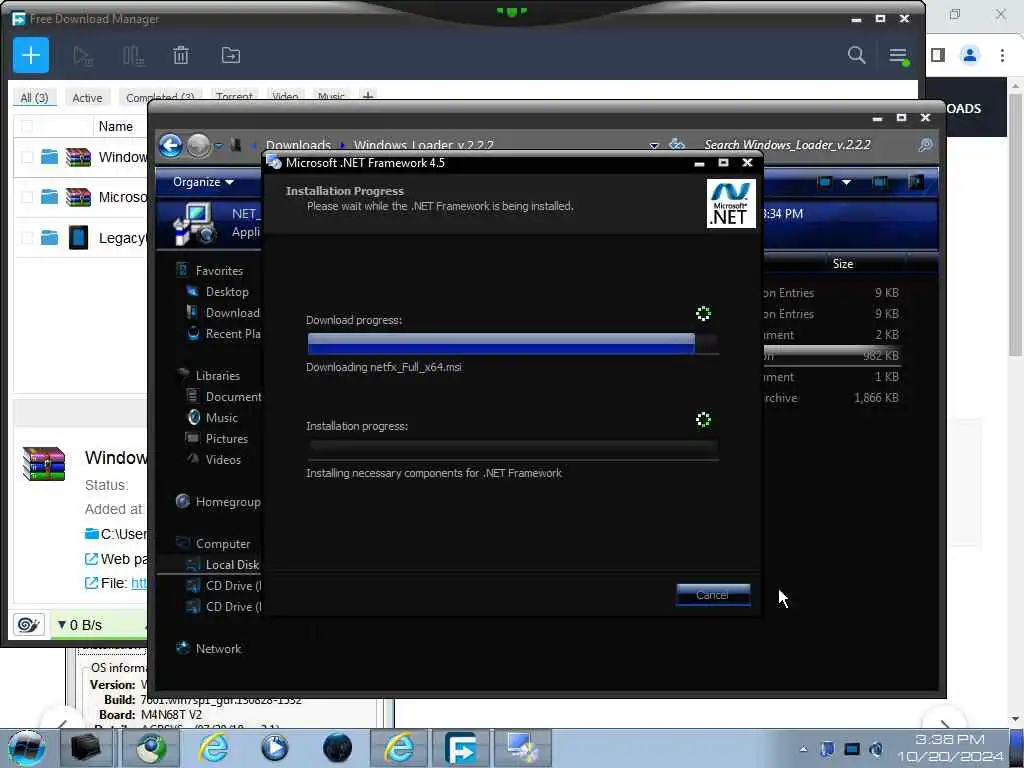
Task: Open the Organize dropdown menu
Action: pos(203,182)
